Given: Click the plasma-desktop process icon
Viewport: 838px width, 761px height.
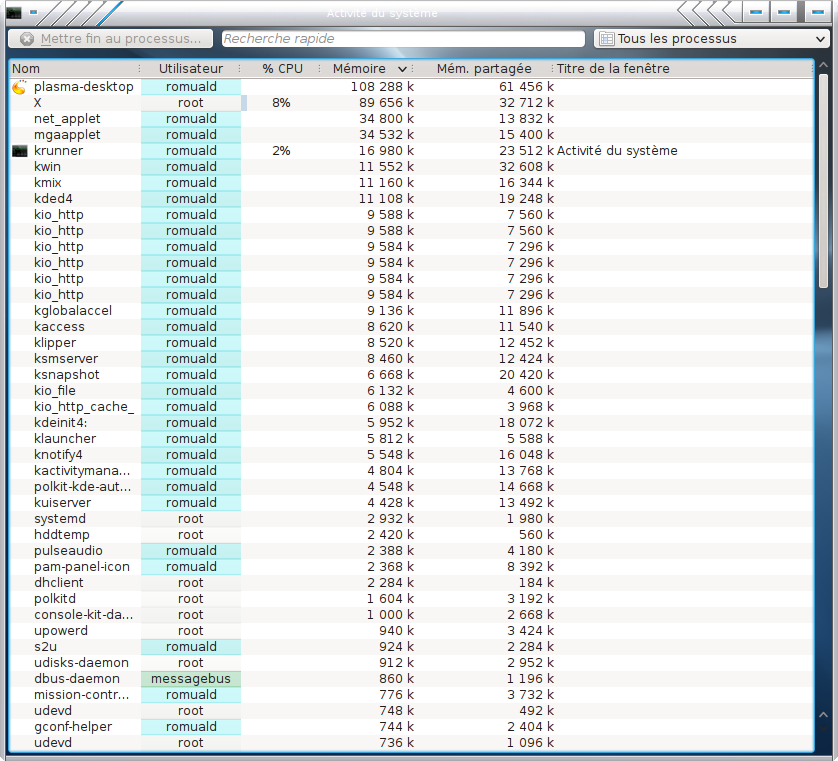Looking at the screenshot, I should click(x=20, y=87).
